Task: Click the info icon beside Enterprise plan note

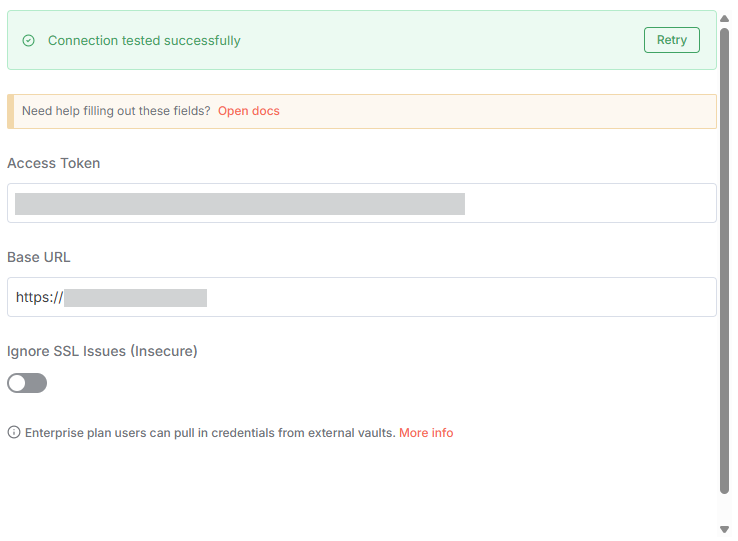Action: point(14,433)
